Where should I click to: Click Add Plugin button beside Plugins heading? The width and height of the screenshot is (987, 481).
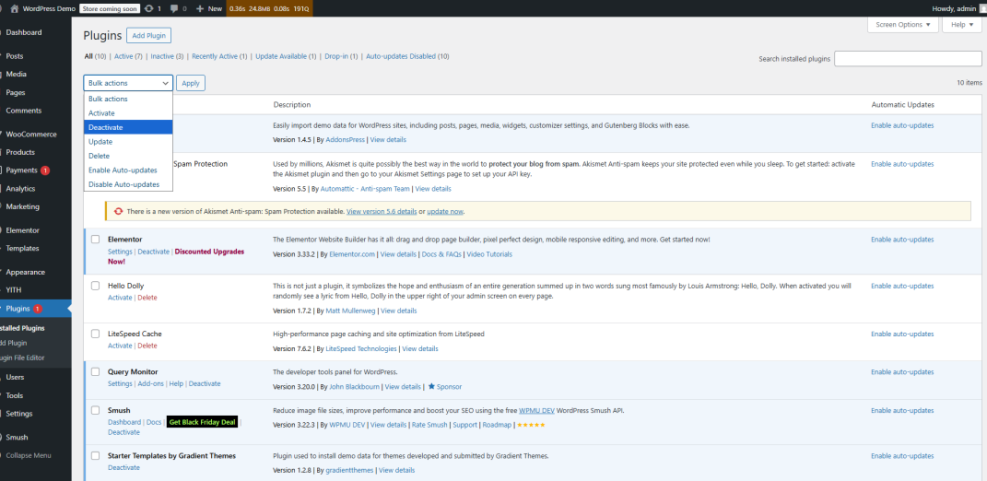(x=150, y=35)
